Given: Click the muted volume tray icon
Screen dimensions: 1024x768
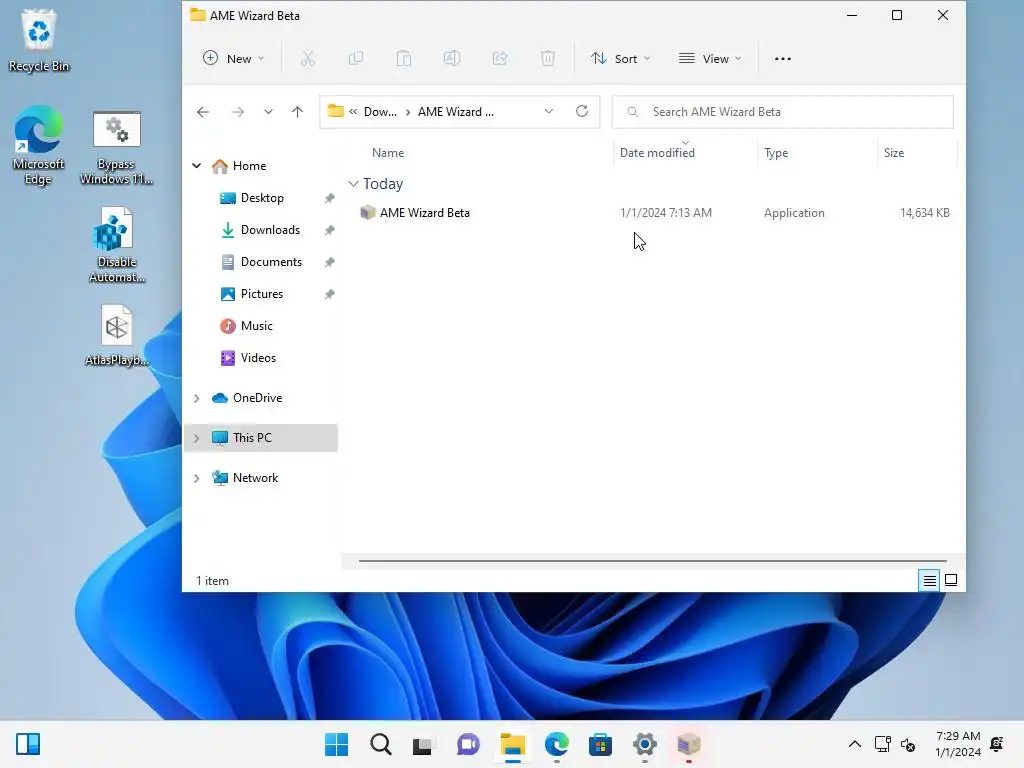Looking at the screenshot, I should click(908, 744).
